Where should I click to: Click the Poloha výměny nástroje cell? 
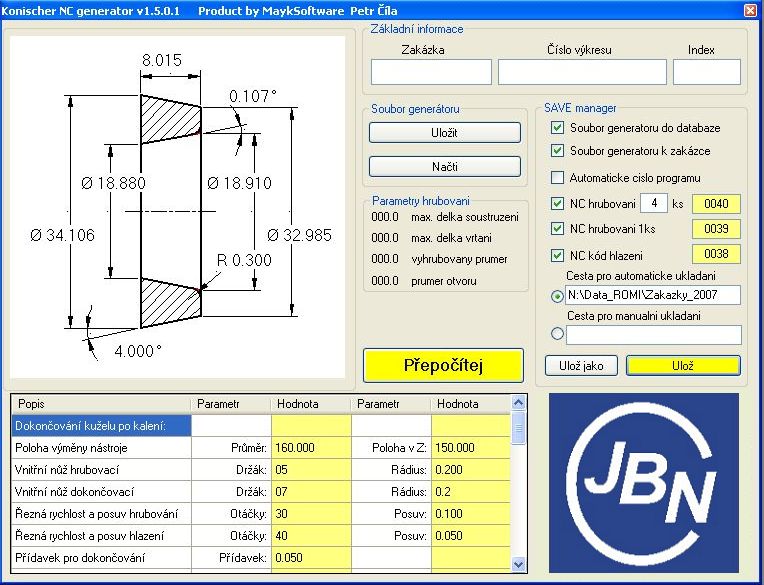pos(101,448)
